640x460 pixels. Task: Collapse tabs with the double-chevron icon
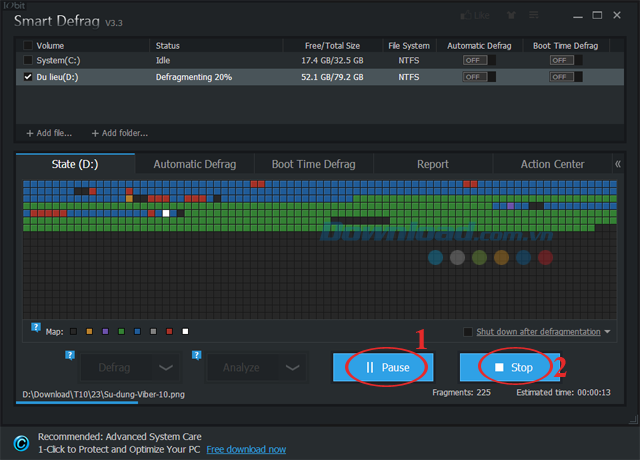618,164
